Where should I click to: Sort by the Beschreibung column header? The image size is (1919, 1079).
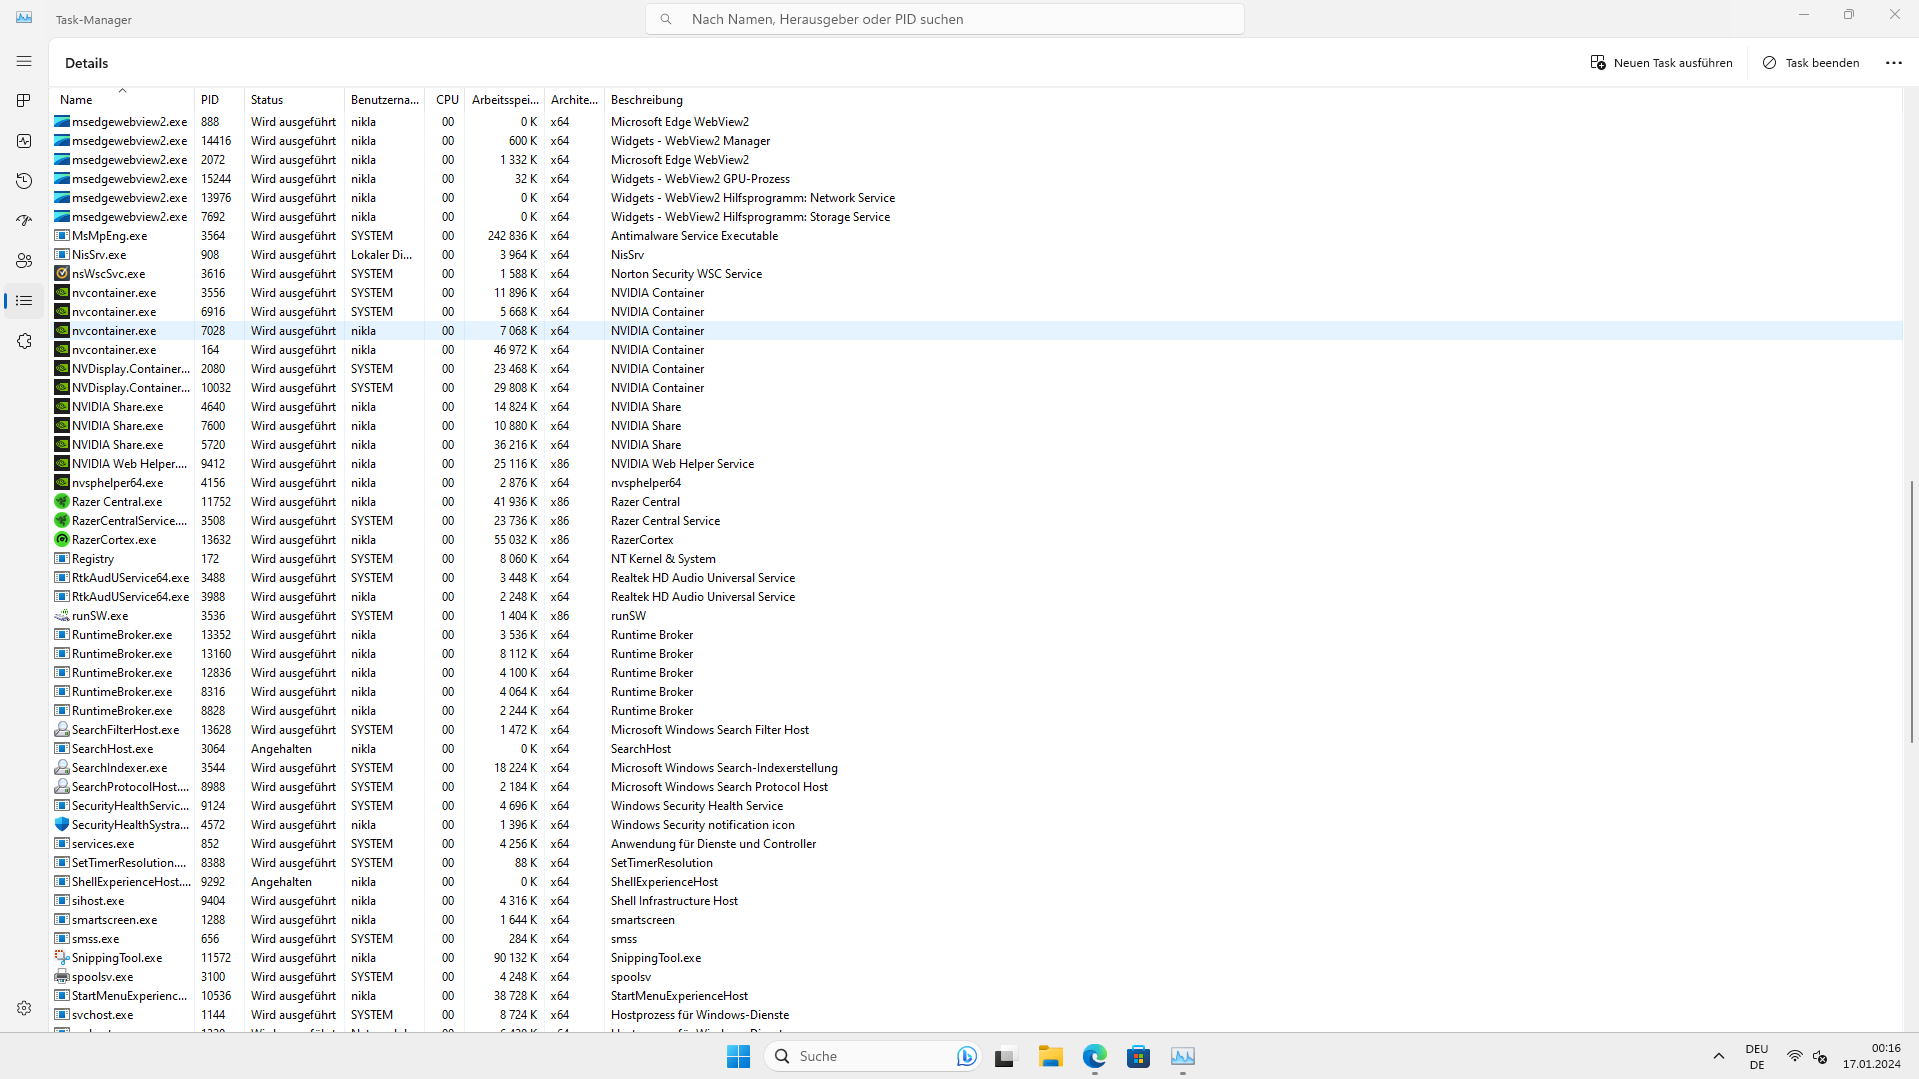(647, 100)
